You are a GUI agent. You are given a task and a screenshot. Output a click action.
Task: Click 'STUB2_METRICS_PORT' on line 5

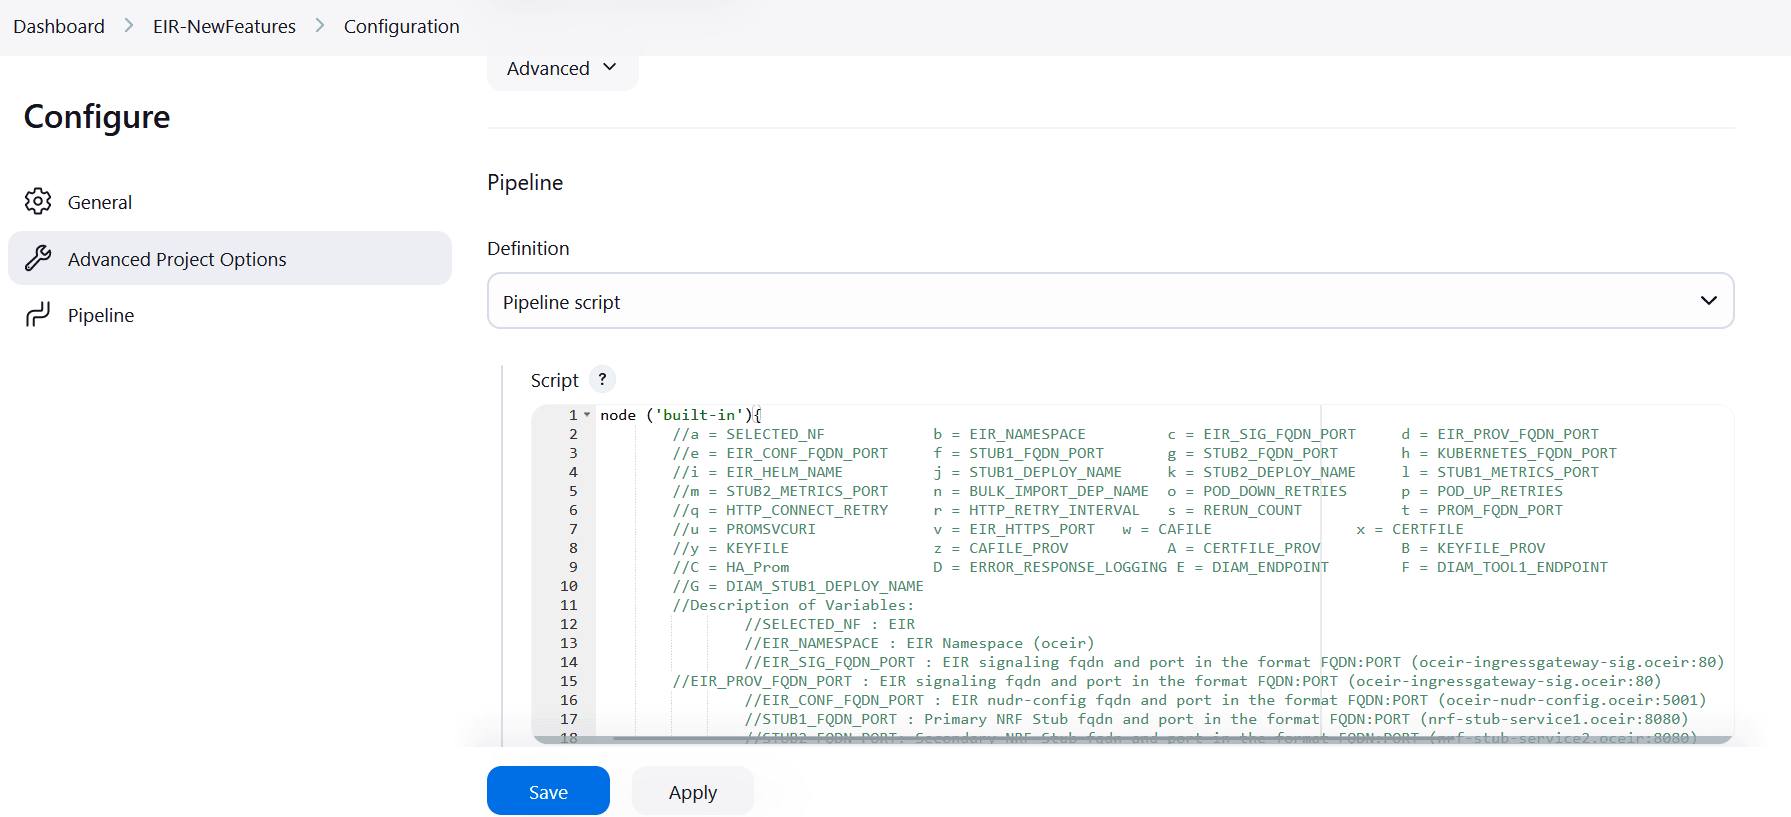click(x=807, y=491)
